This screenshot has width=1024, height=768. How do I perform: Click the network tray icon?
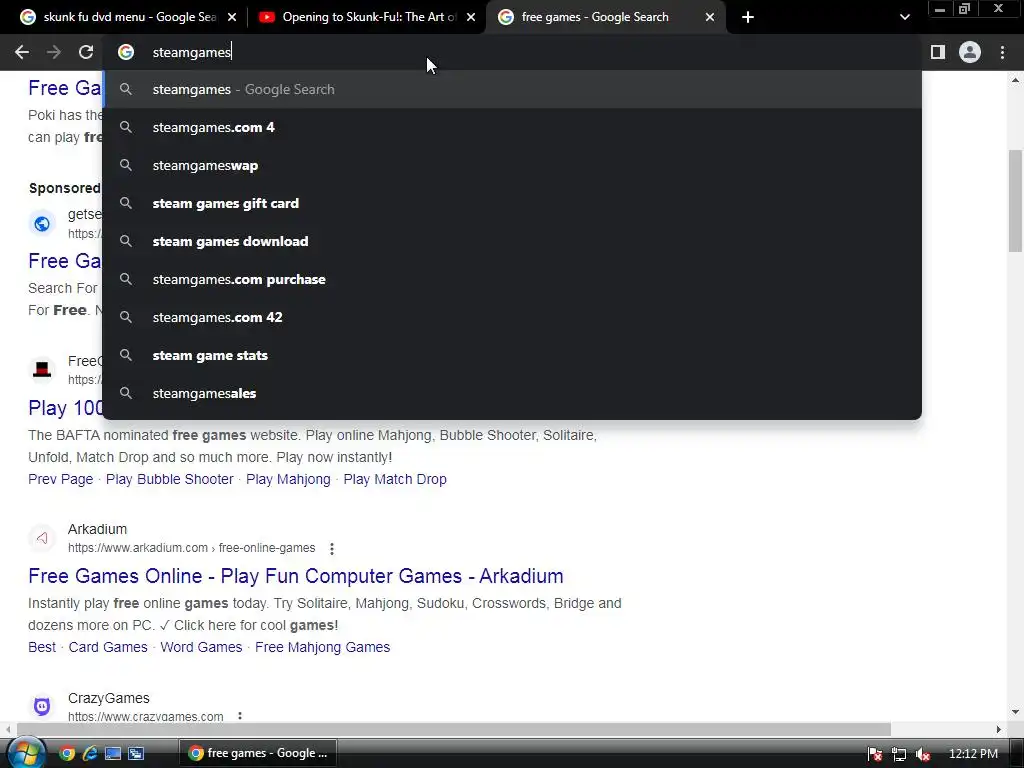[899, 754]
